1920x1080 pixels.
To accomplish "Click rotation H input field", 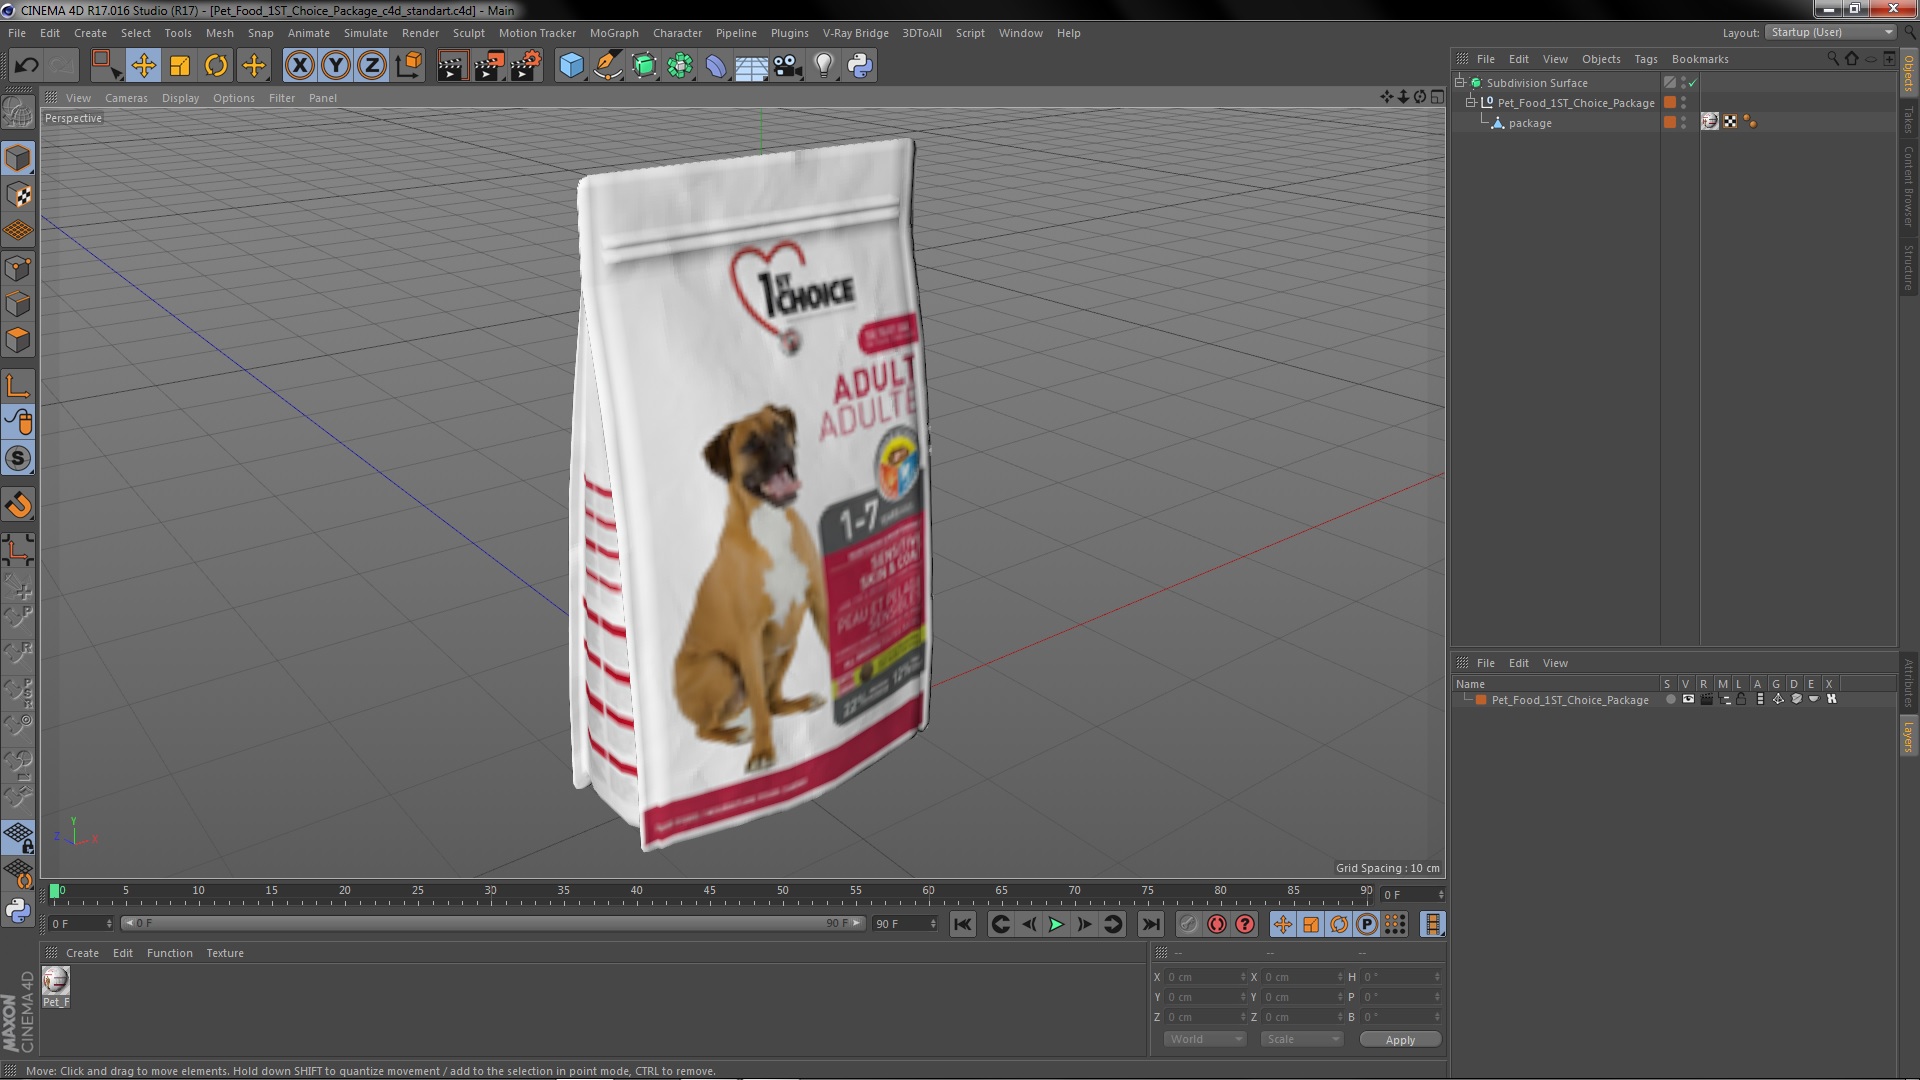I will click(x=1401, y=977).
